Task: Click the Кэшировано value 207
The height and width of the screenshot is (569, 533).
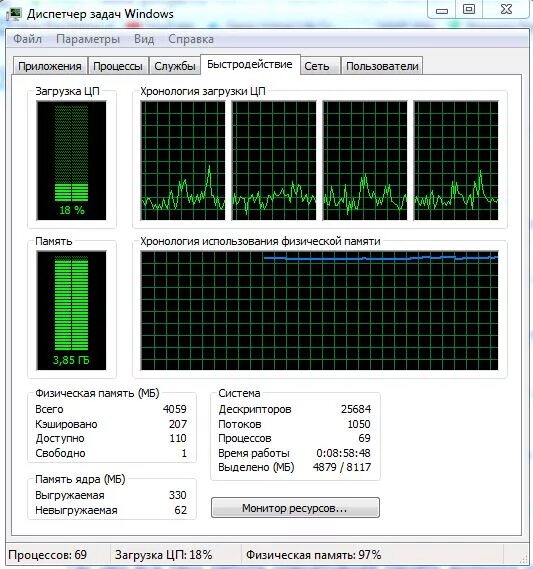Action: [x=178, y=424]
